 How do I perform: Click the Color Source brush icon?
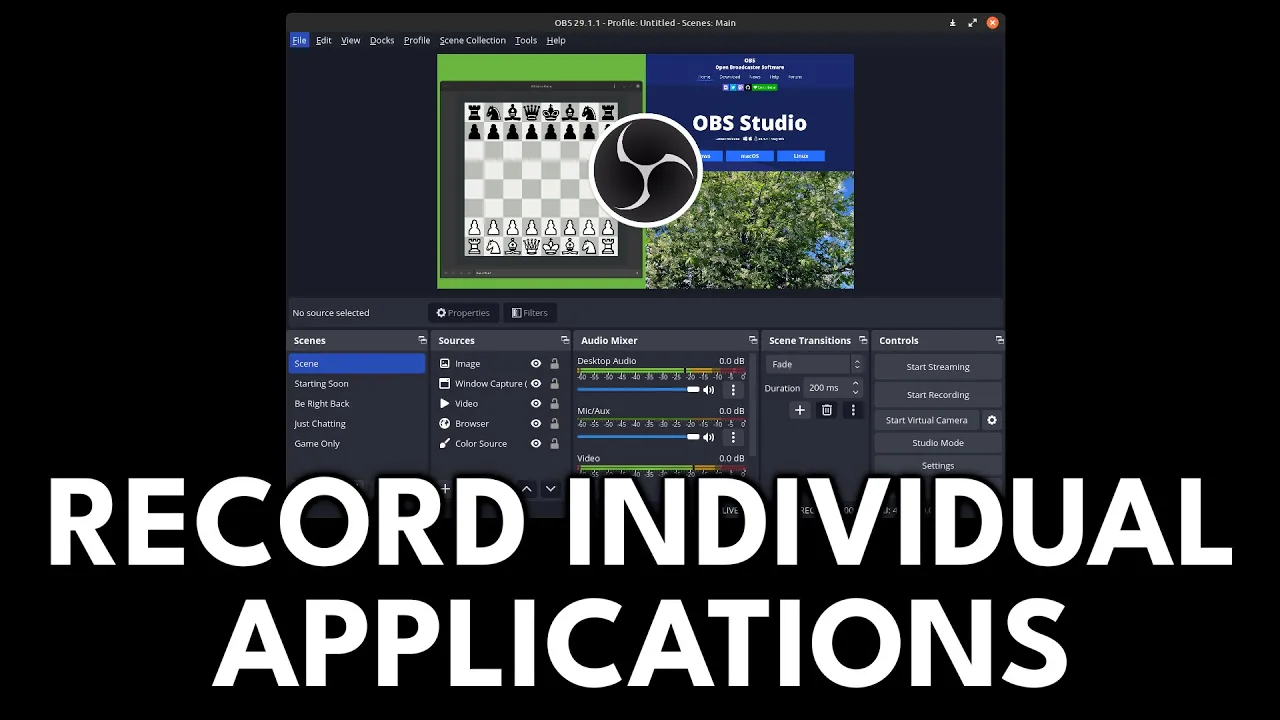pyautogui.click(x=445, y=444)
